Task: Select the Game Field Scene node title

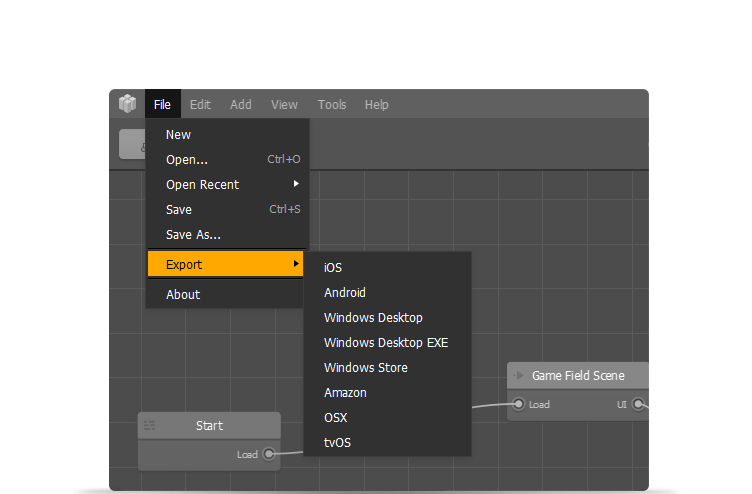Action: pyautogui.click(x=578, y=376)
